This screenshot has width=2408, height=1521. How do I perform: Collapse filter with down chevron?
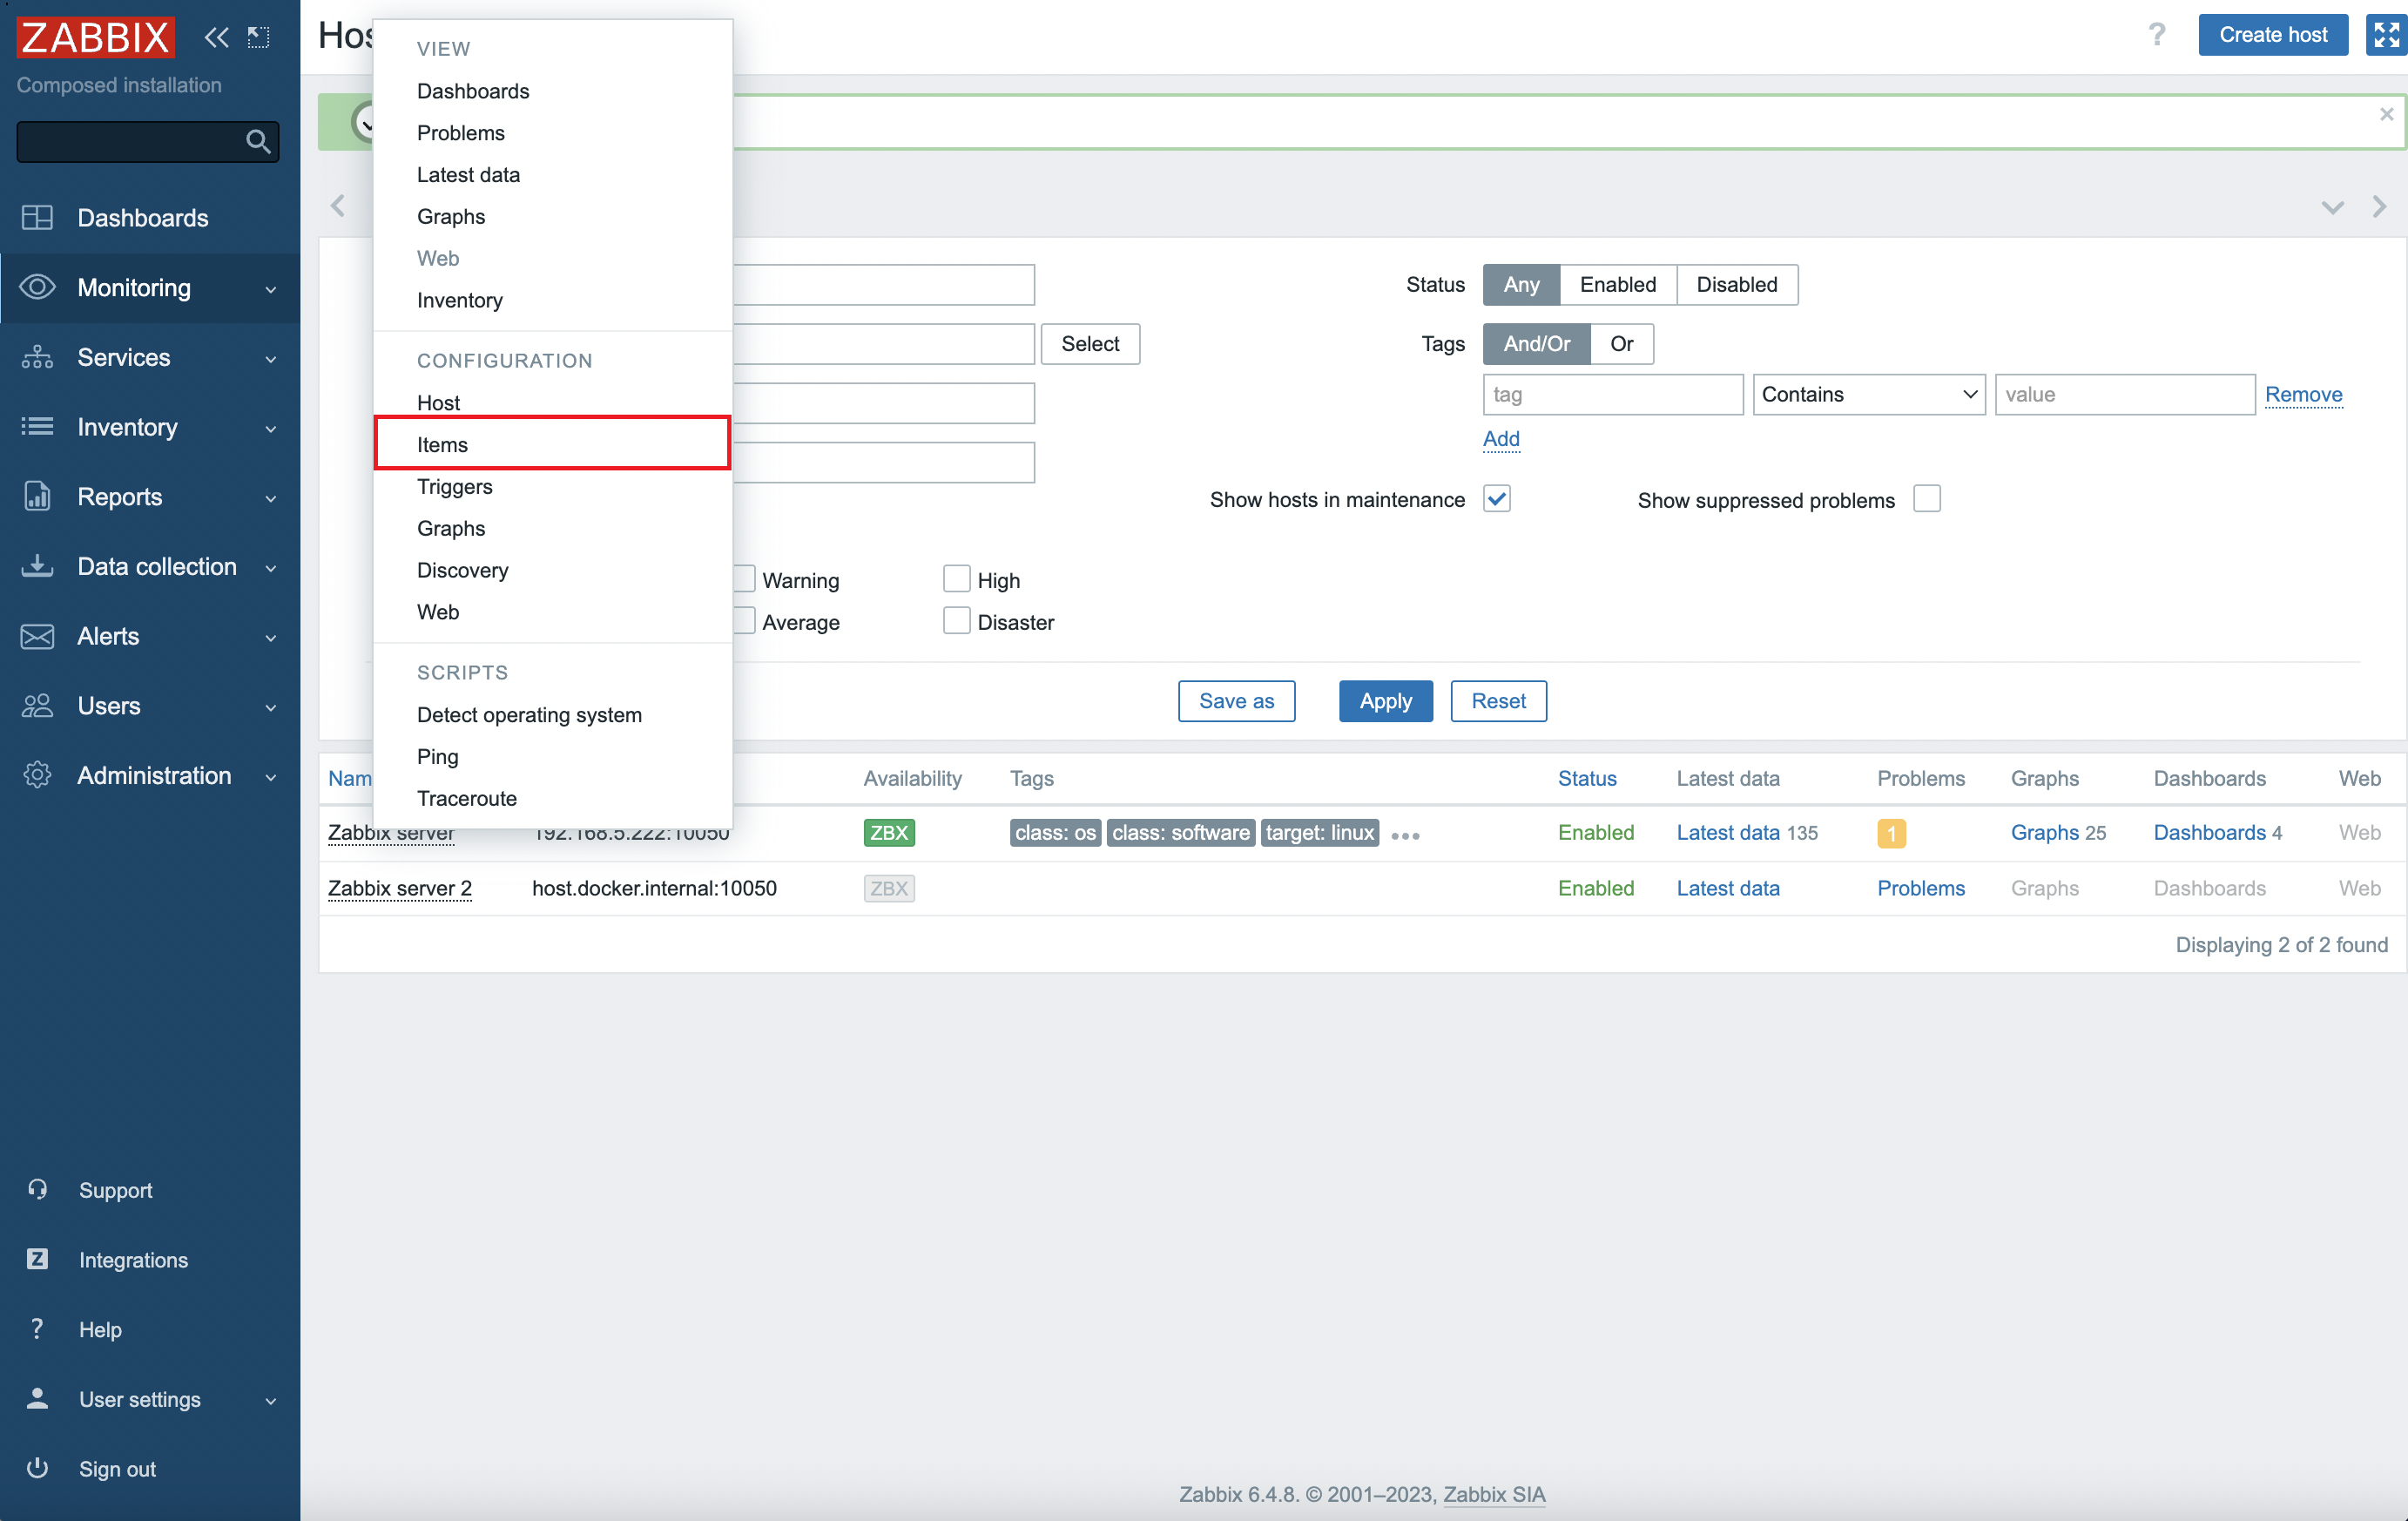tap(2332, 207)
